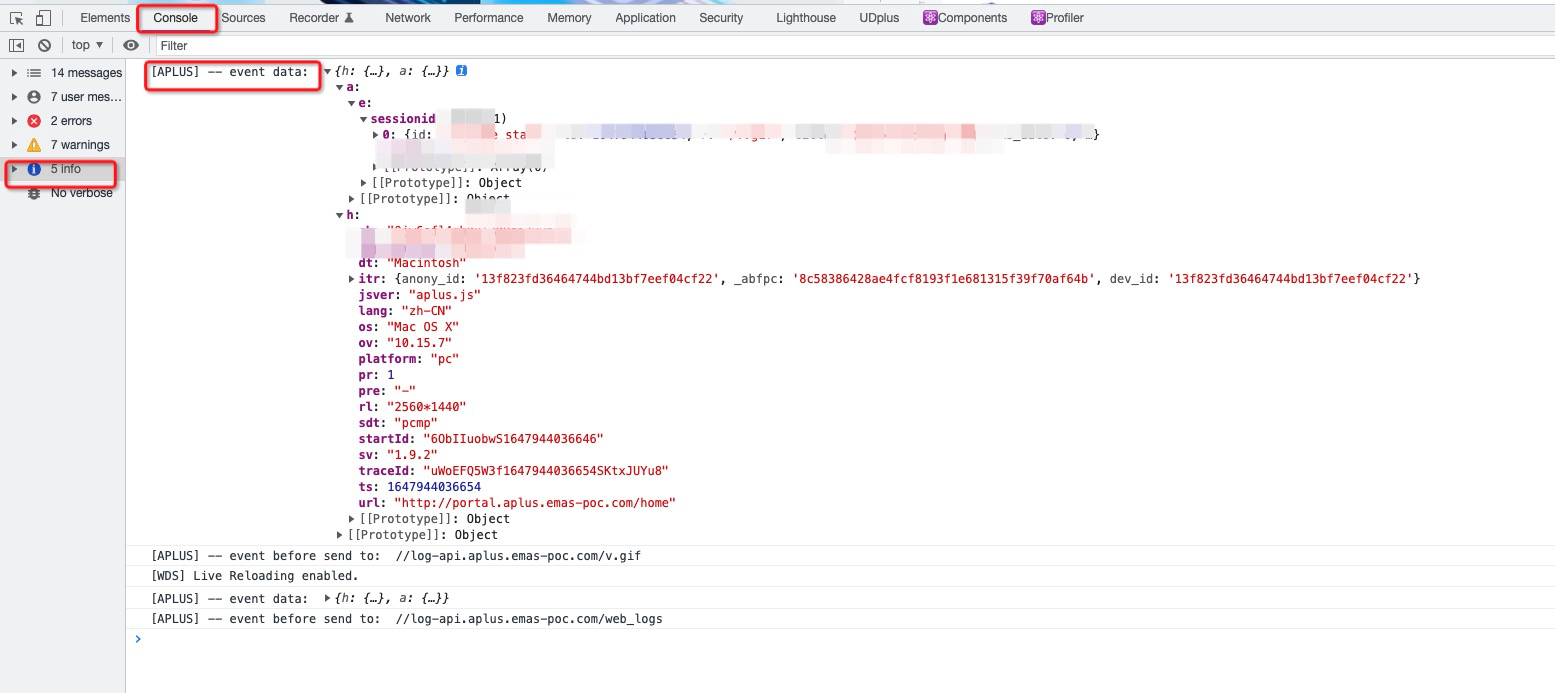Collapse the first event data object
Image resolution: width=1555 pixels, height=693 pixels.
(x=327, y=72)
